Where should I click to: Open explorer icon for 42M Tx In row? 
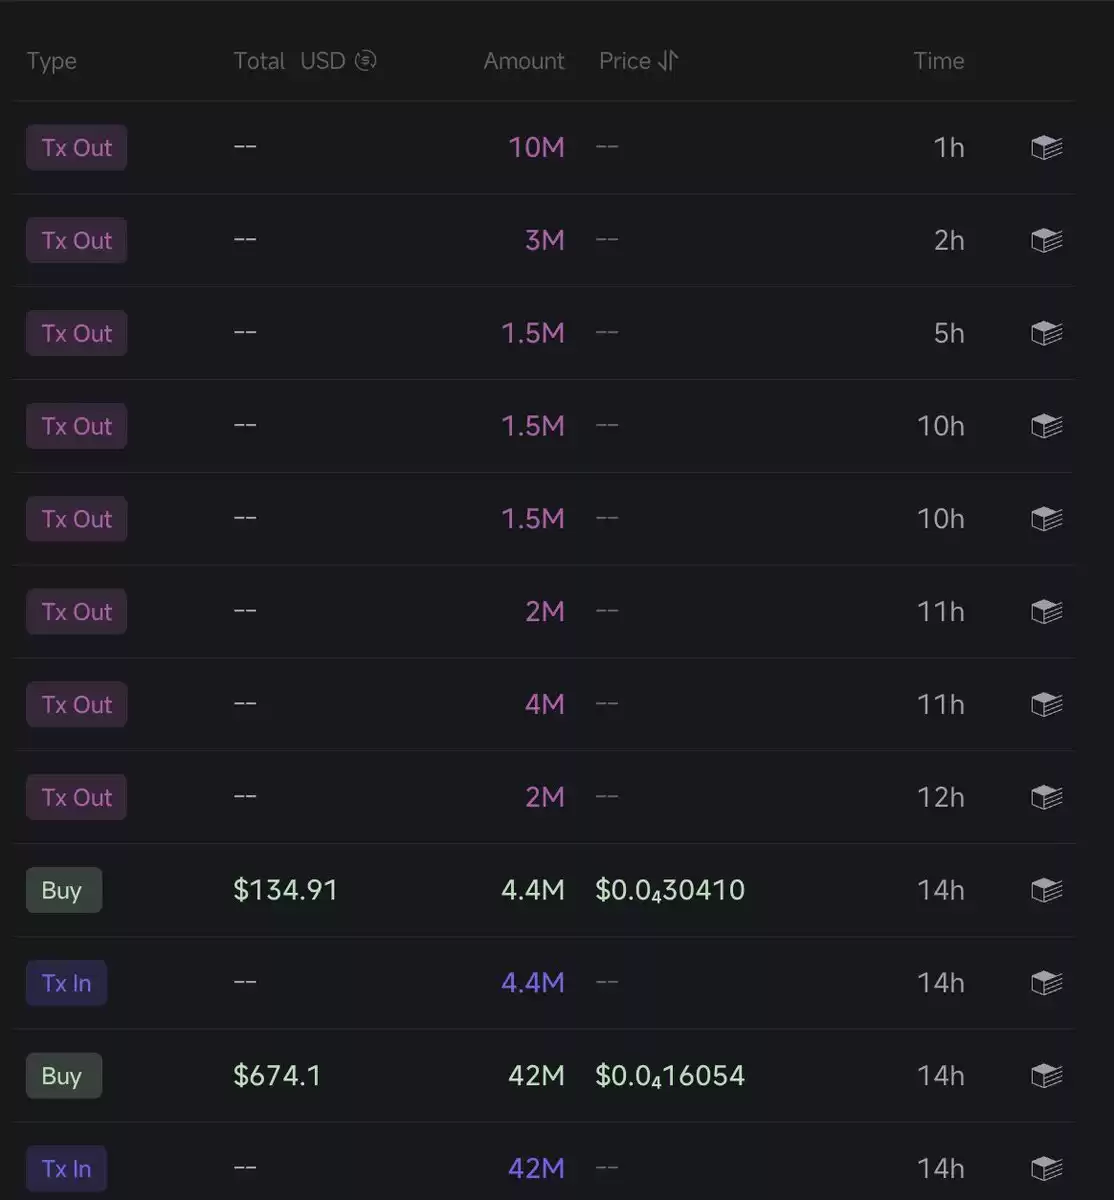tap(1046, 1168)
